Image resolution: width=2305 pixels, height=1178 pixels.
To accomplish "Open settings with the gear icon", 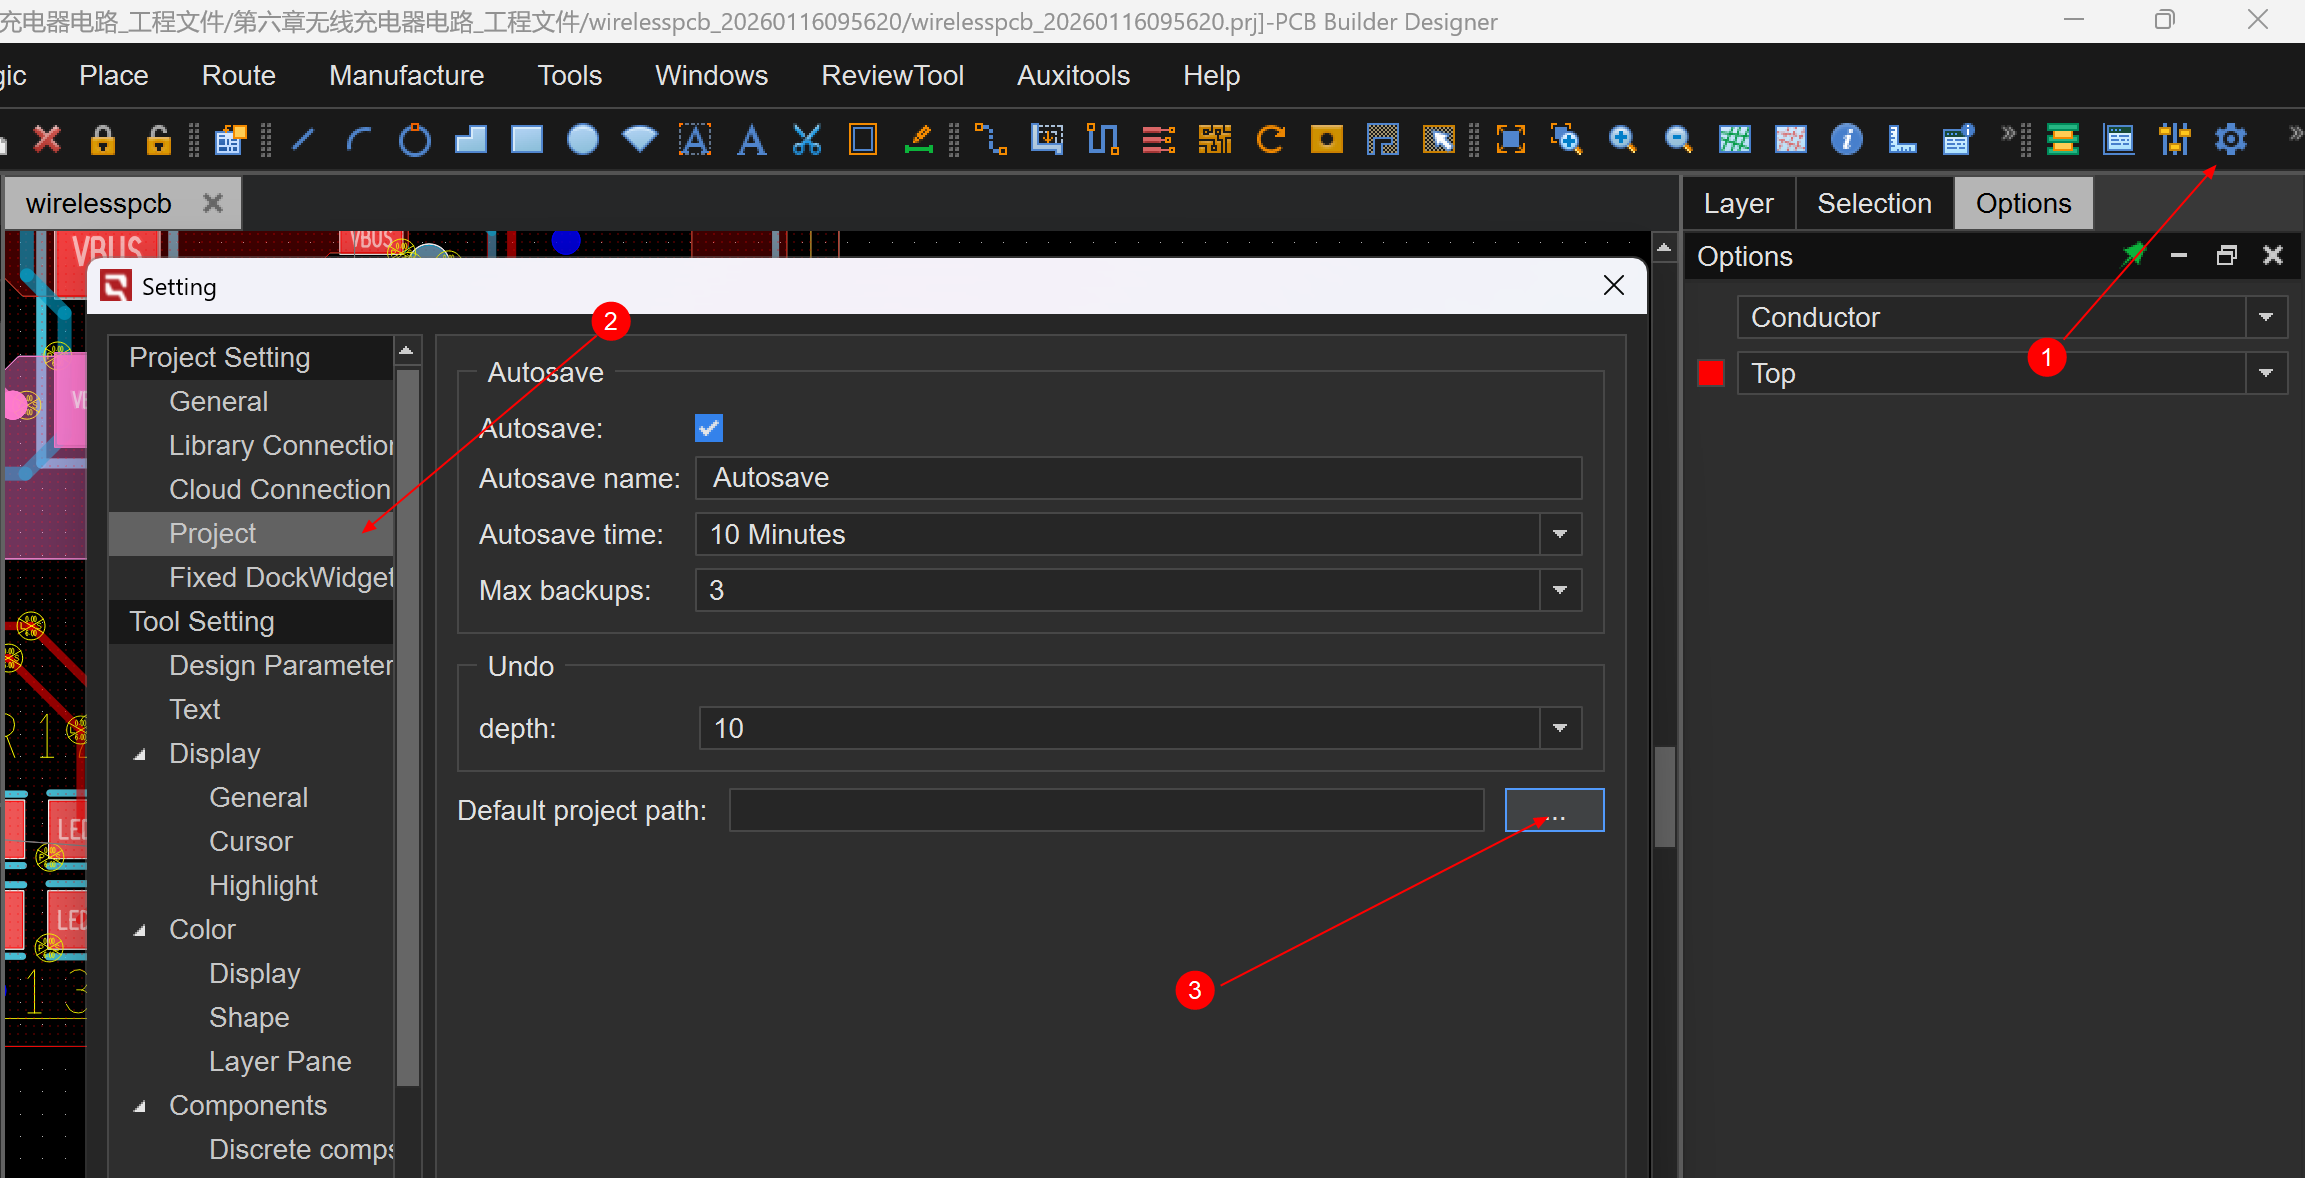I will click(2230, 139).
